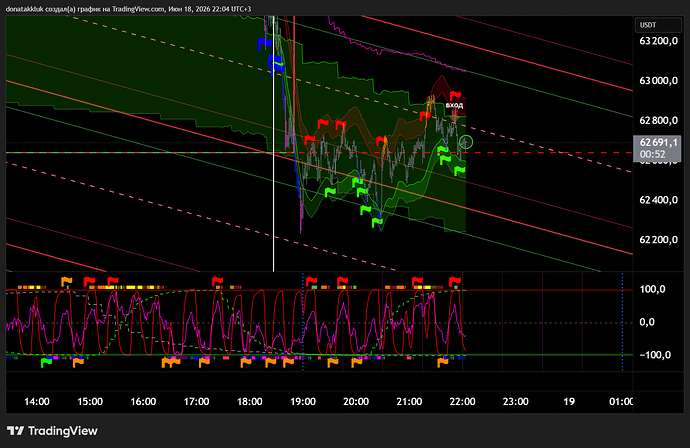Screen dimensions: 690x448
Task: Click the TradingView logo at the bottom
Action: pos(52,431)
